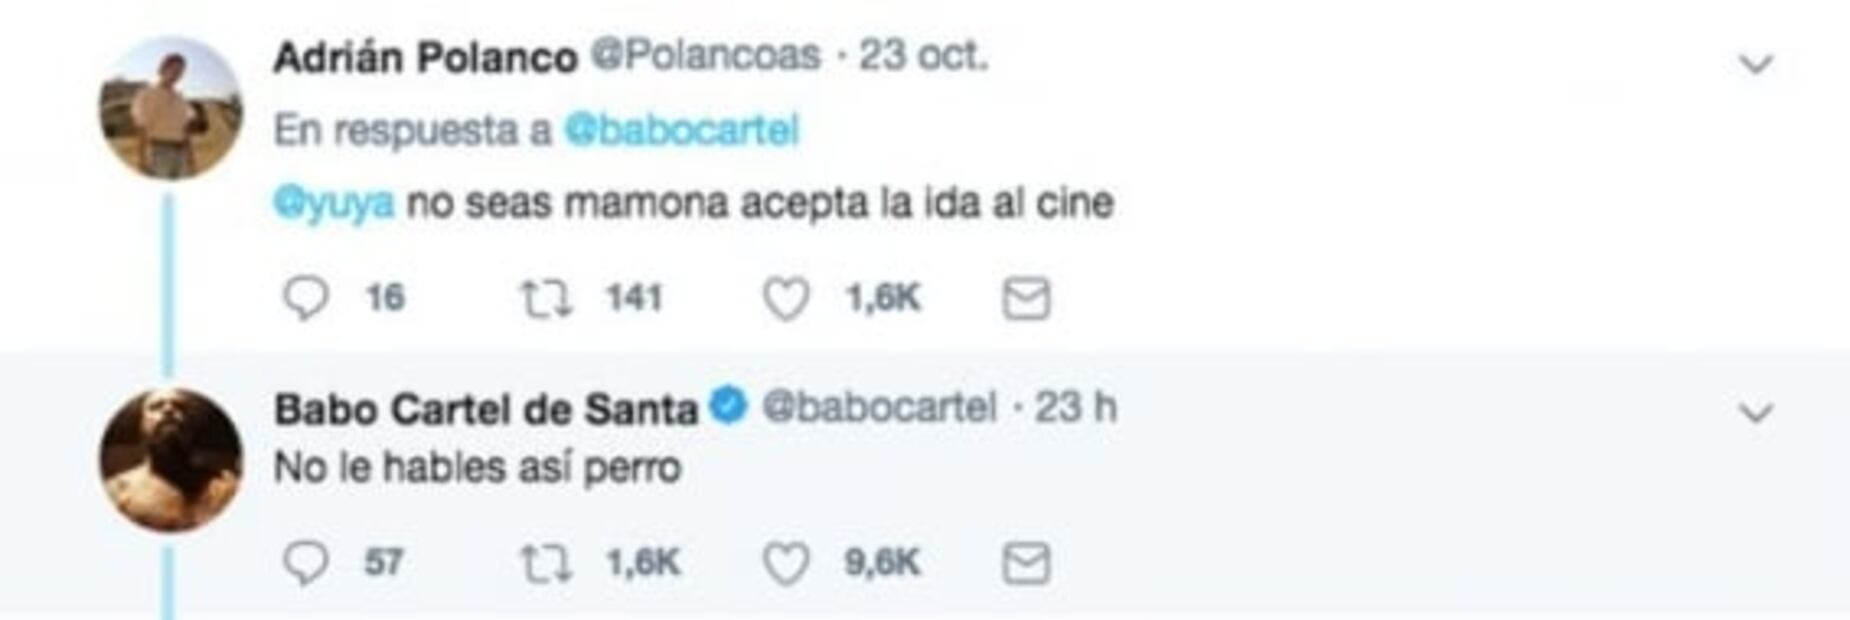Expand options chevron on Adrián Polanco's tweet
The height and width of the screenshot is (620, 1850).
tap(1756, 64)
